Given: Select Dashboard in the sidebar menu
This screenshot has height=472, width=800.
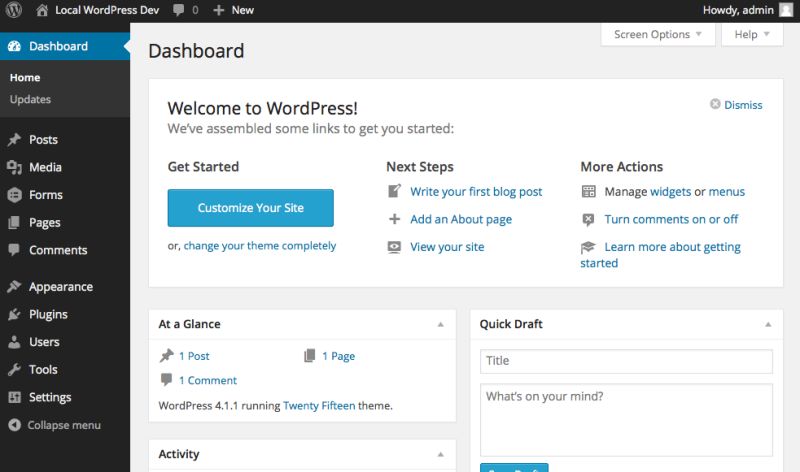Looking at the screenshot, I should tap(65, 46).
